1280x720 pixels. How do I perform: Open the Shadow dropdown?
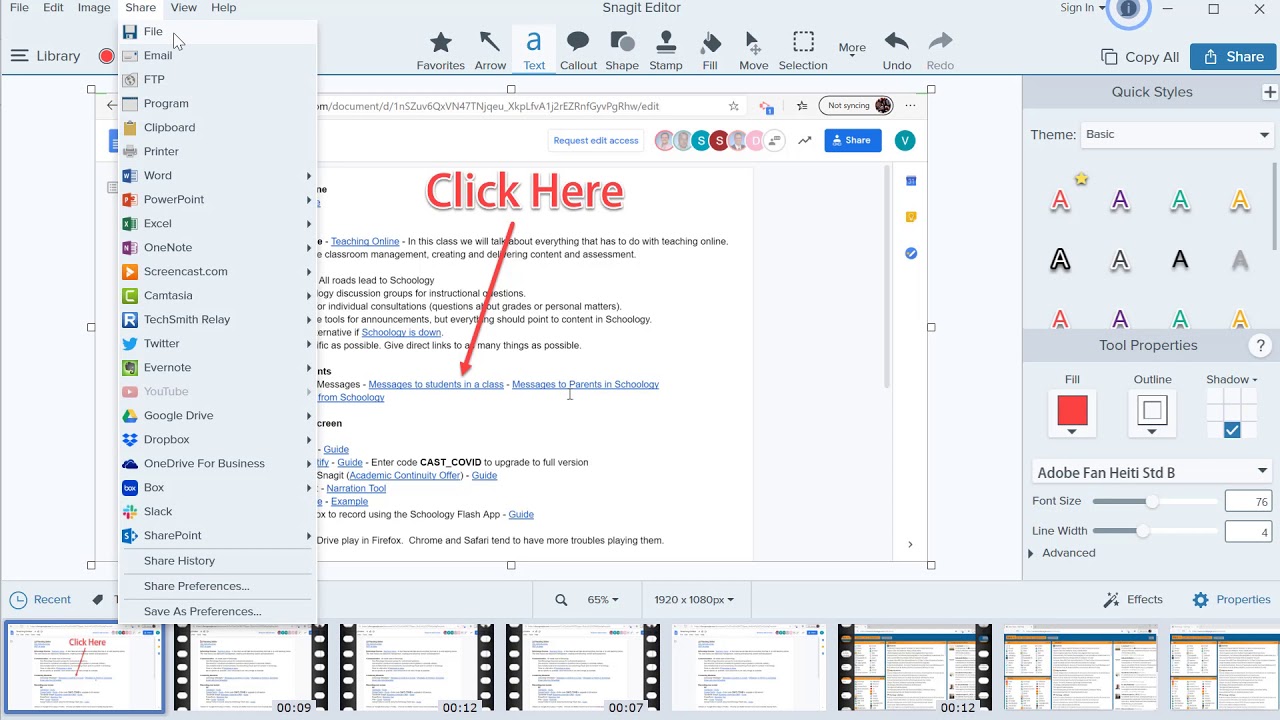point(1232,380)
